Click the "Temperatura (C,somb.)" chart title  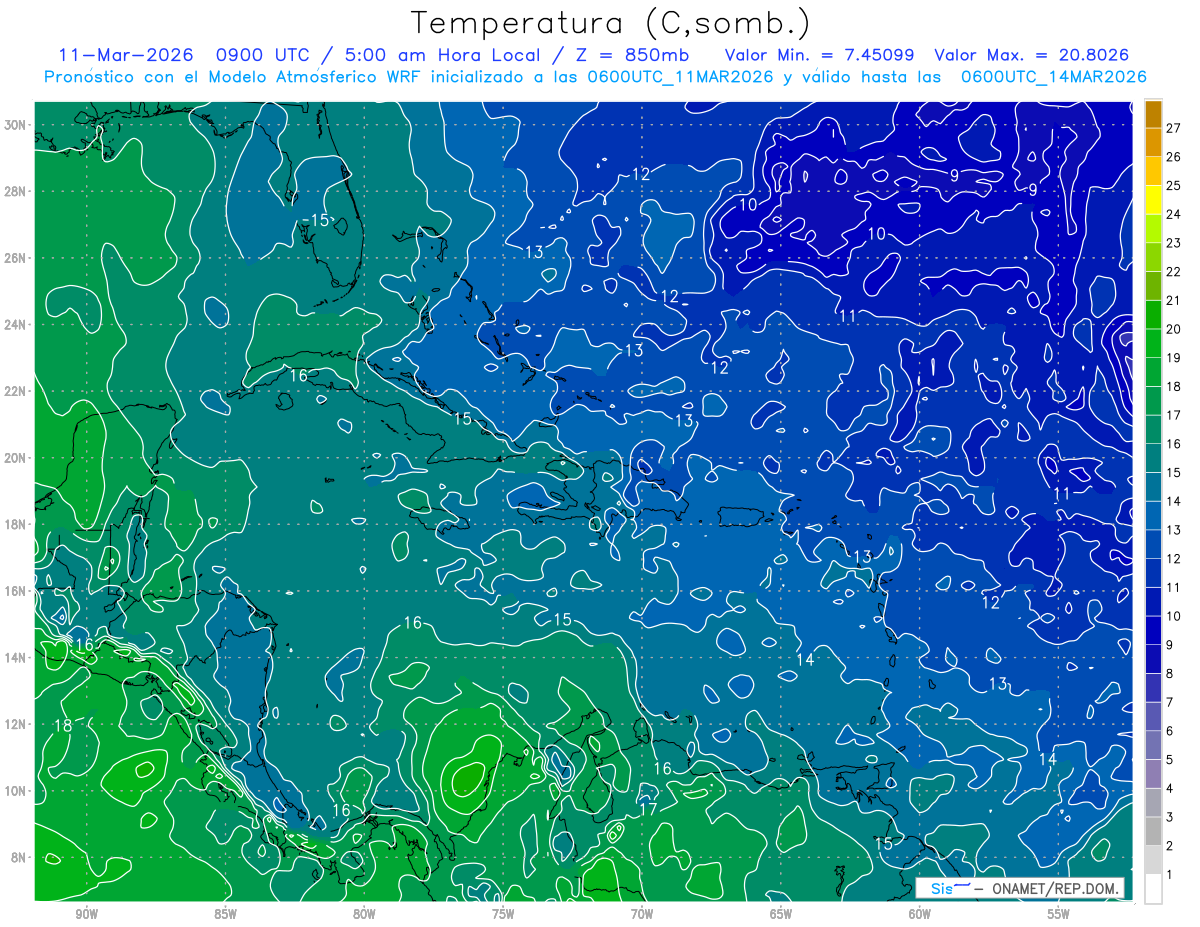click(x=611, y=23)
